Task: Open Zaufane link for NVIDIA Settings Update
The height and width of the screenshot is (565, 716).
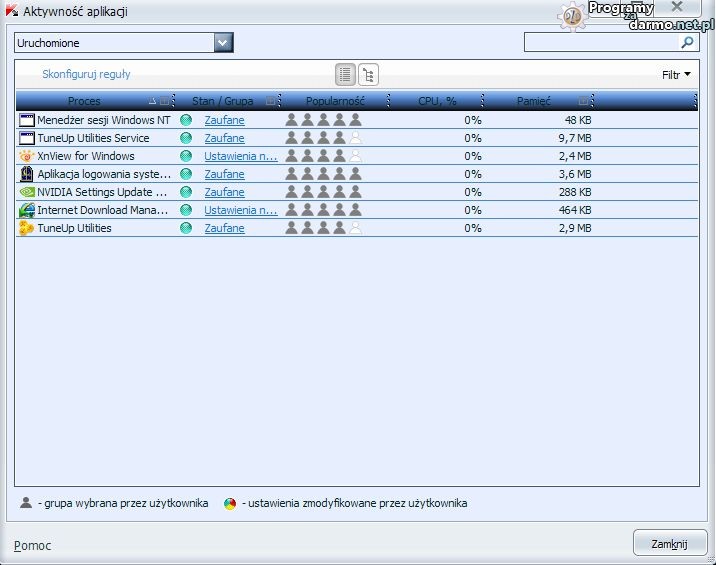Action: pyautogui.click(x=224, y=192)
